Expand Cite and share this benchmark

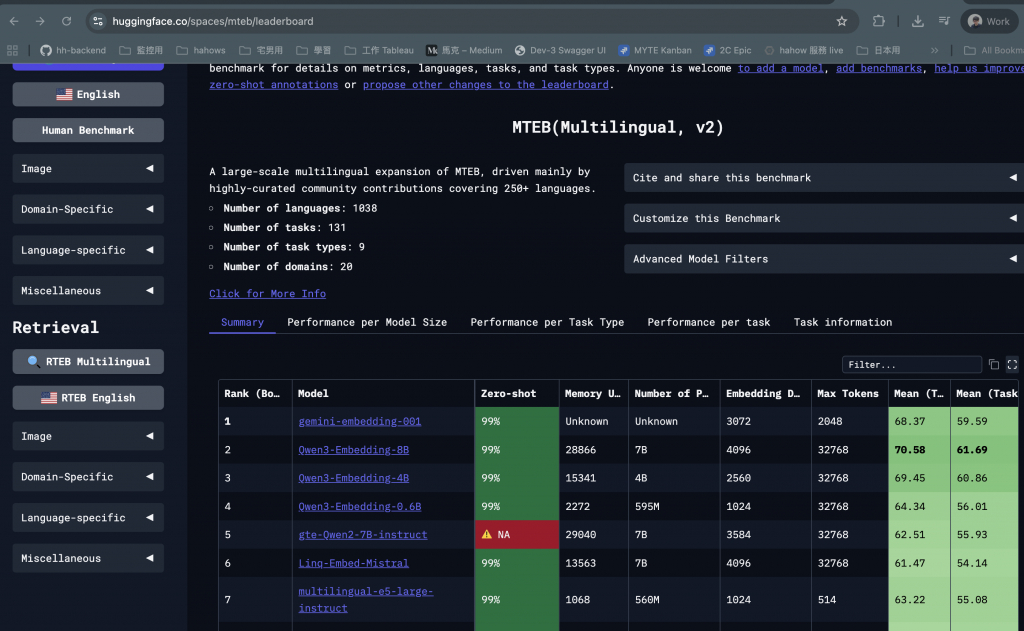pos(824,178)
